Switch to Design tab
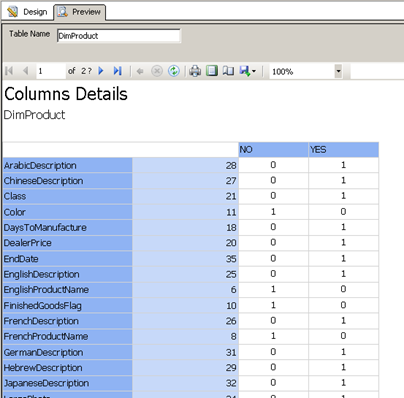This screenshot has height=398, width=404. point(28,12)
